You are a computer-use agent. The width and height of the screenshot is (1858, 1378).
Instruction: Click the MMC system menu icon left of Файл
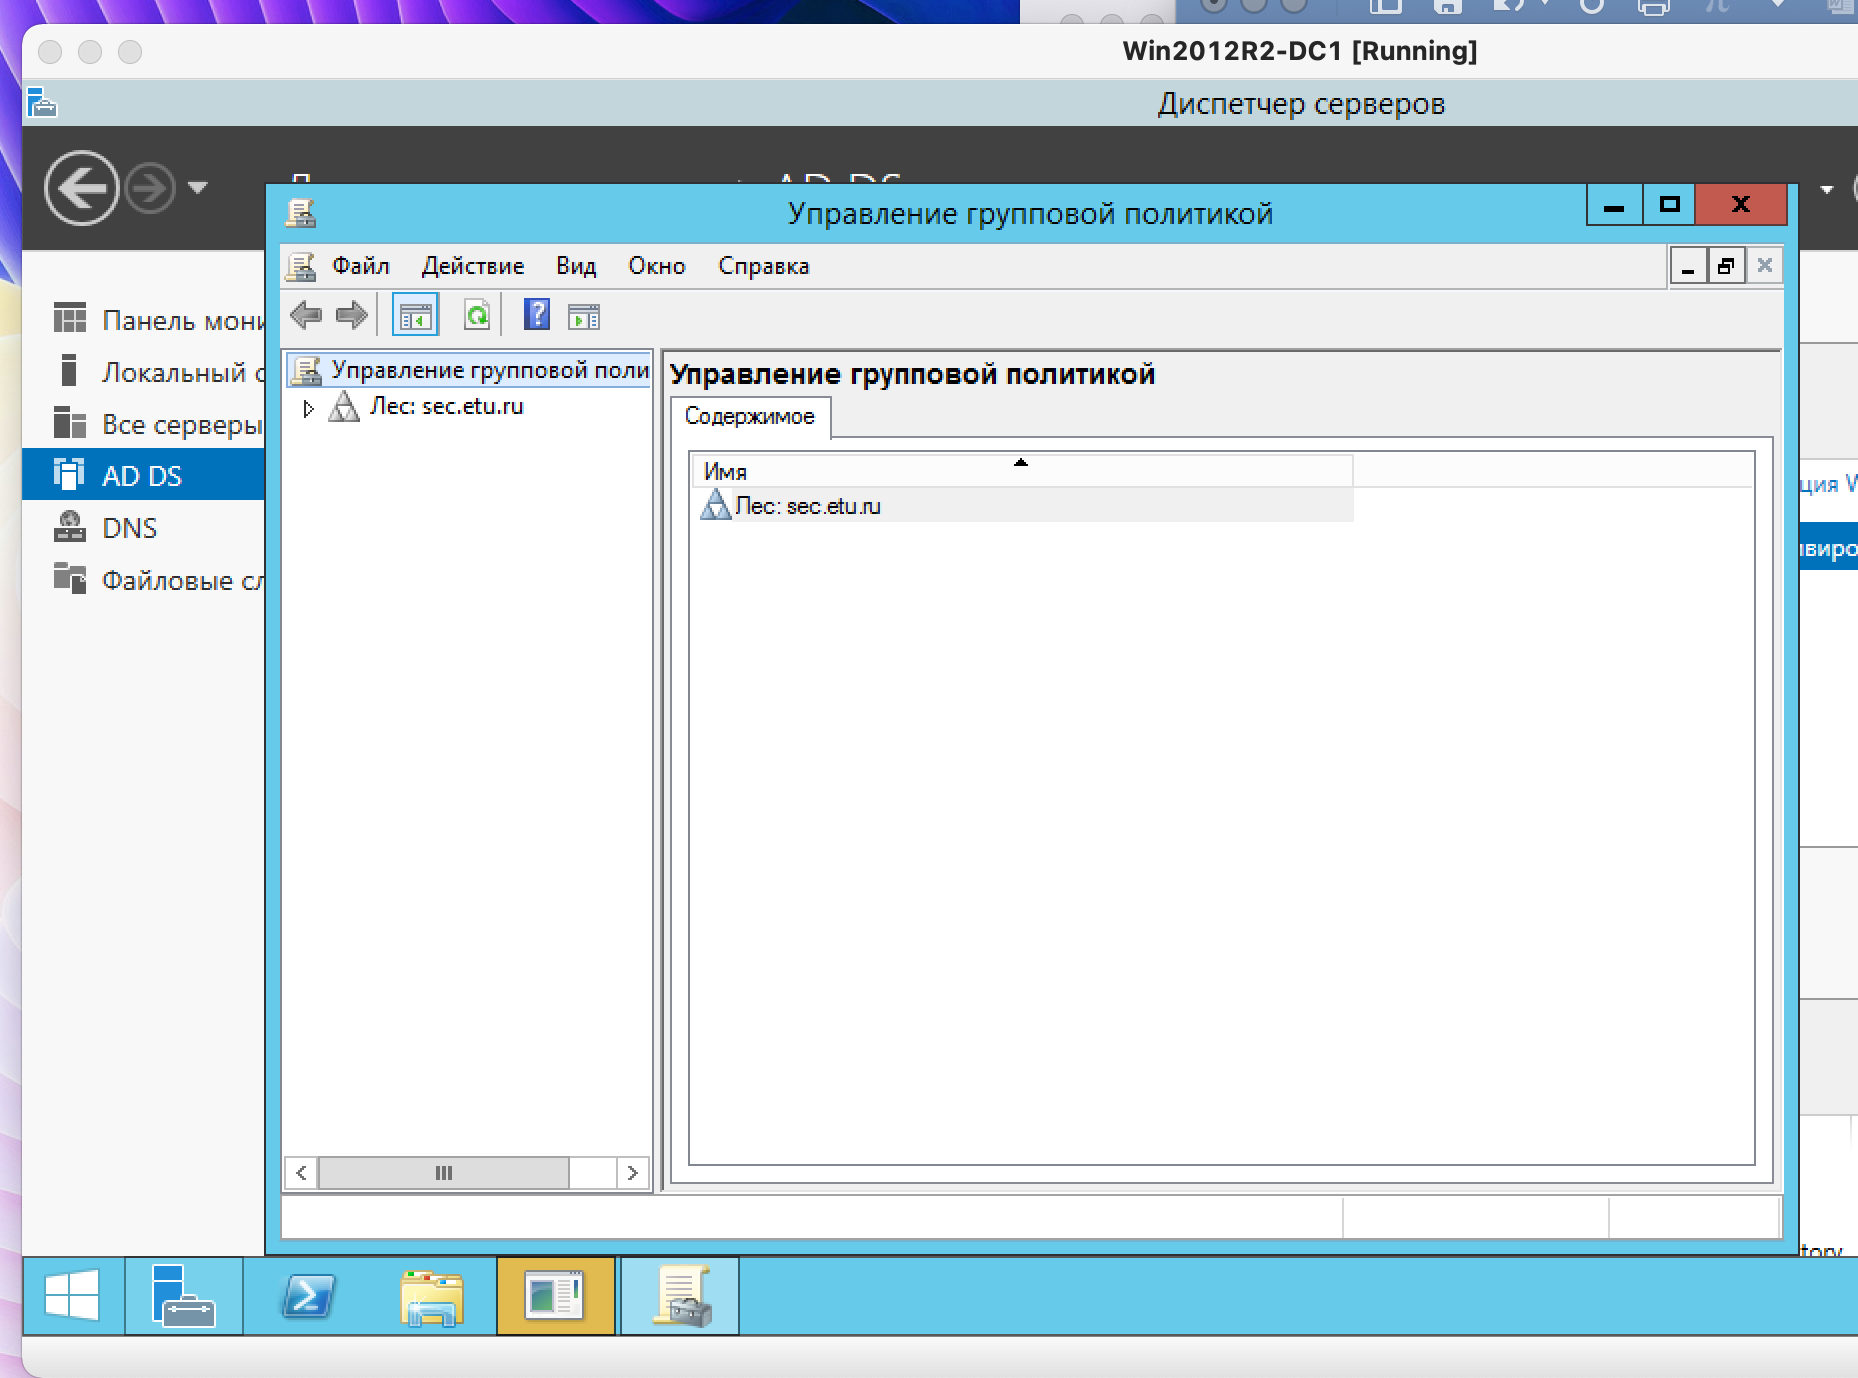click(301, 266)
